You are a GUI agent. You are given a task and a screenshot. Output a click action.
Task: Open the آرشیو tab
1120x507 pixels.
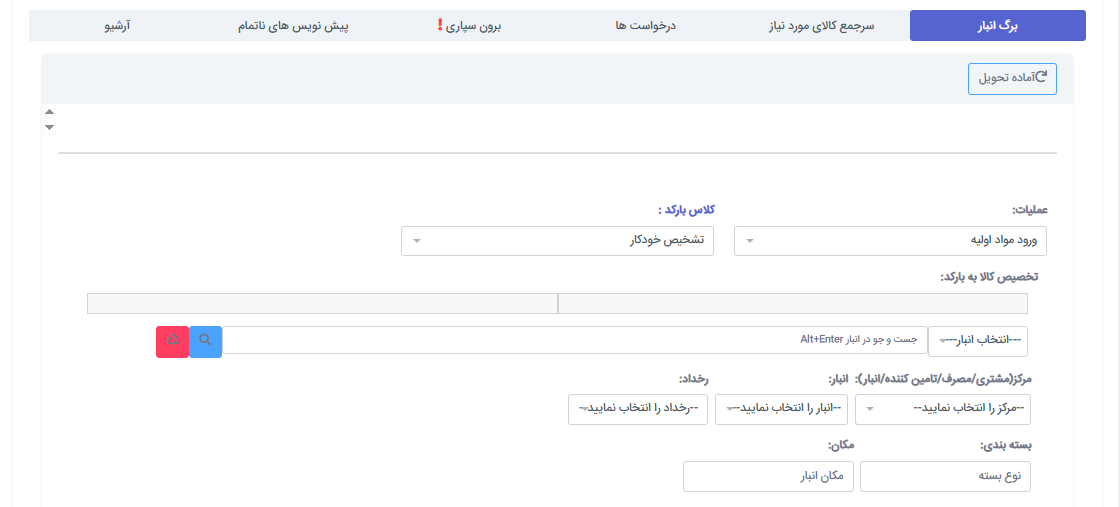click(117, 26)
